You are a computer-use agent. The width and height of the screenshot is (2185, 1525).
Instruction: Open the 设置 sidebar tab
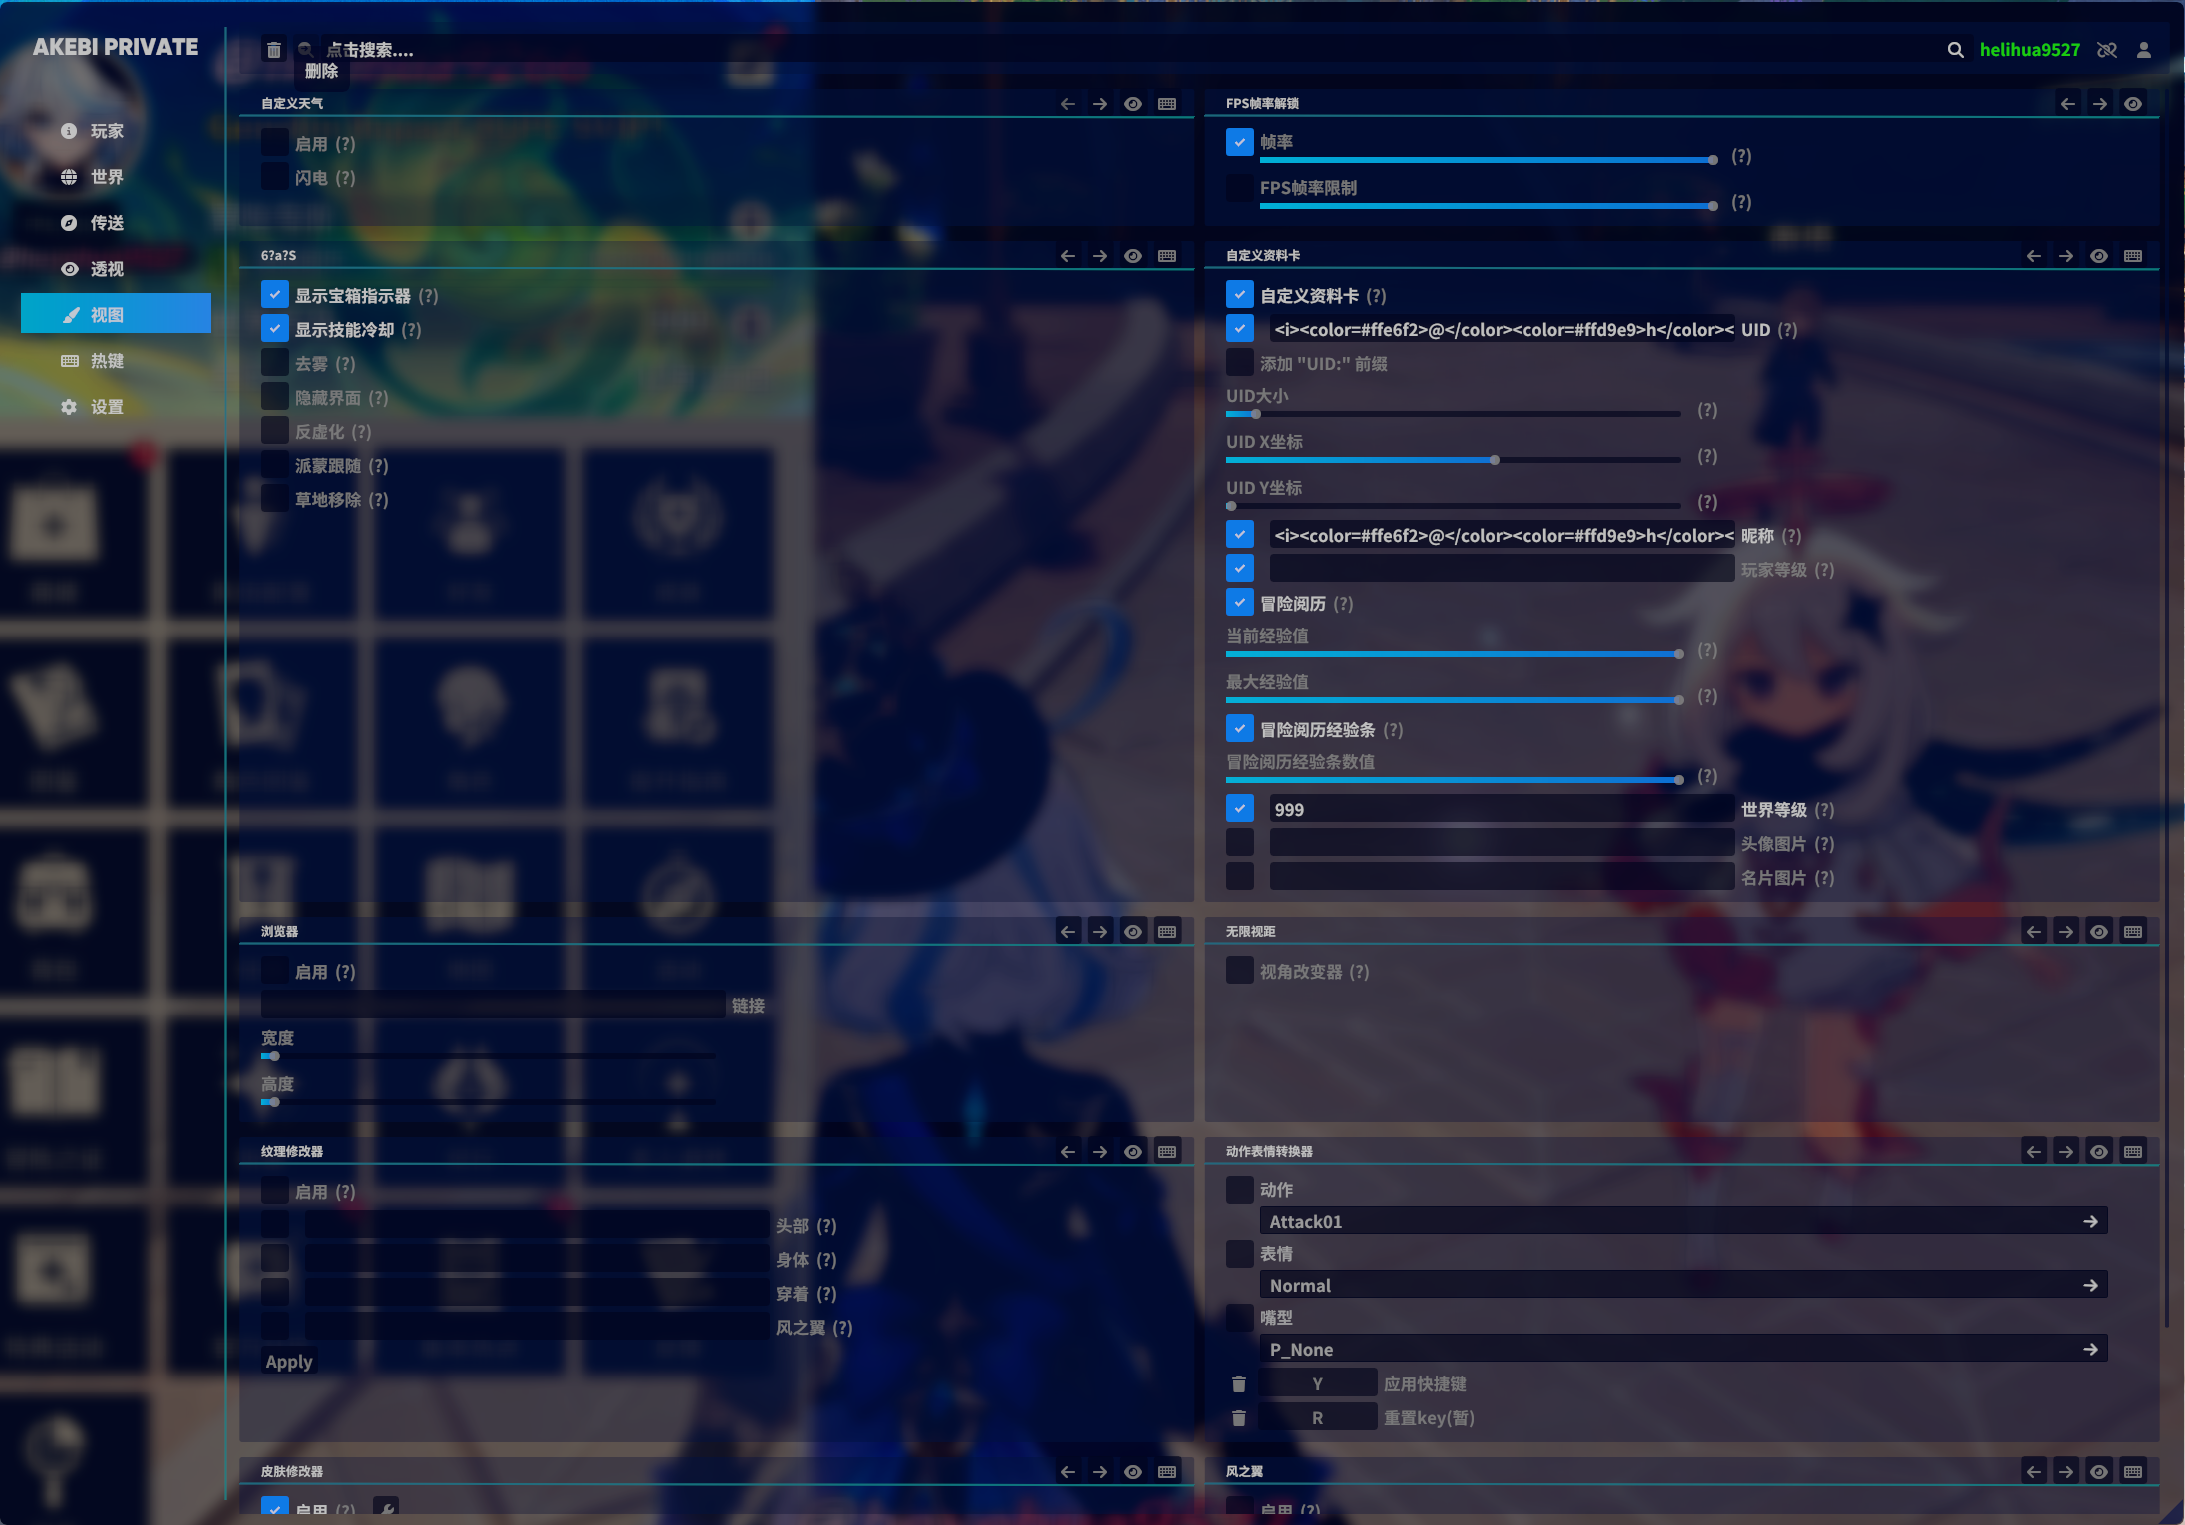pos(107,407)
